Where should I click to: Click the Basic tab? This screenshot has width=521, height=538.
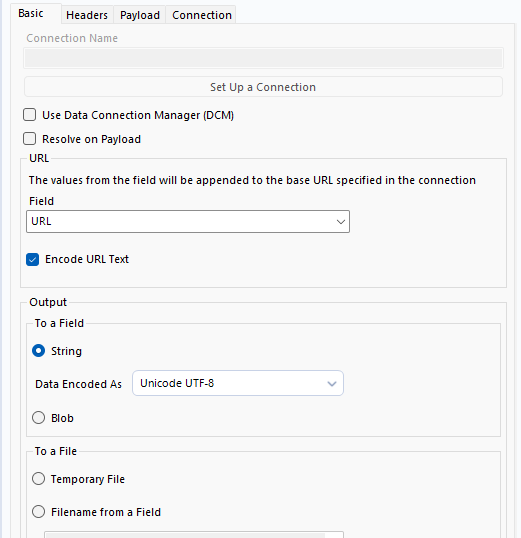click(31, 13)
